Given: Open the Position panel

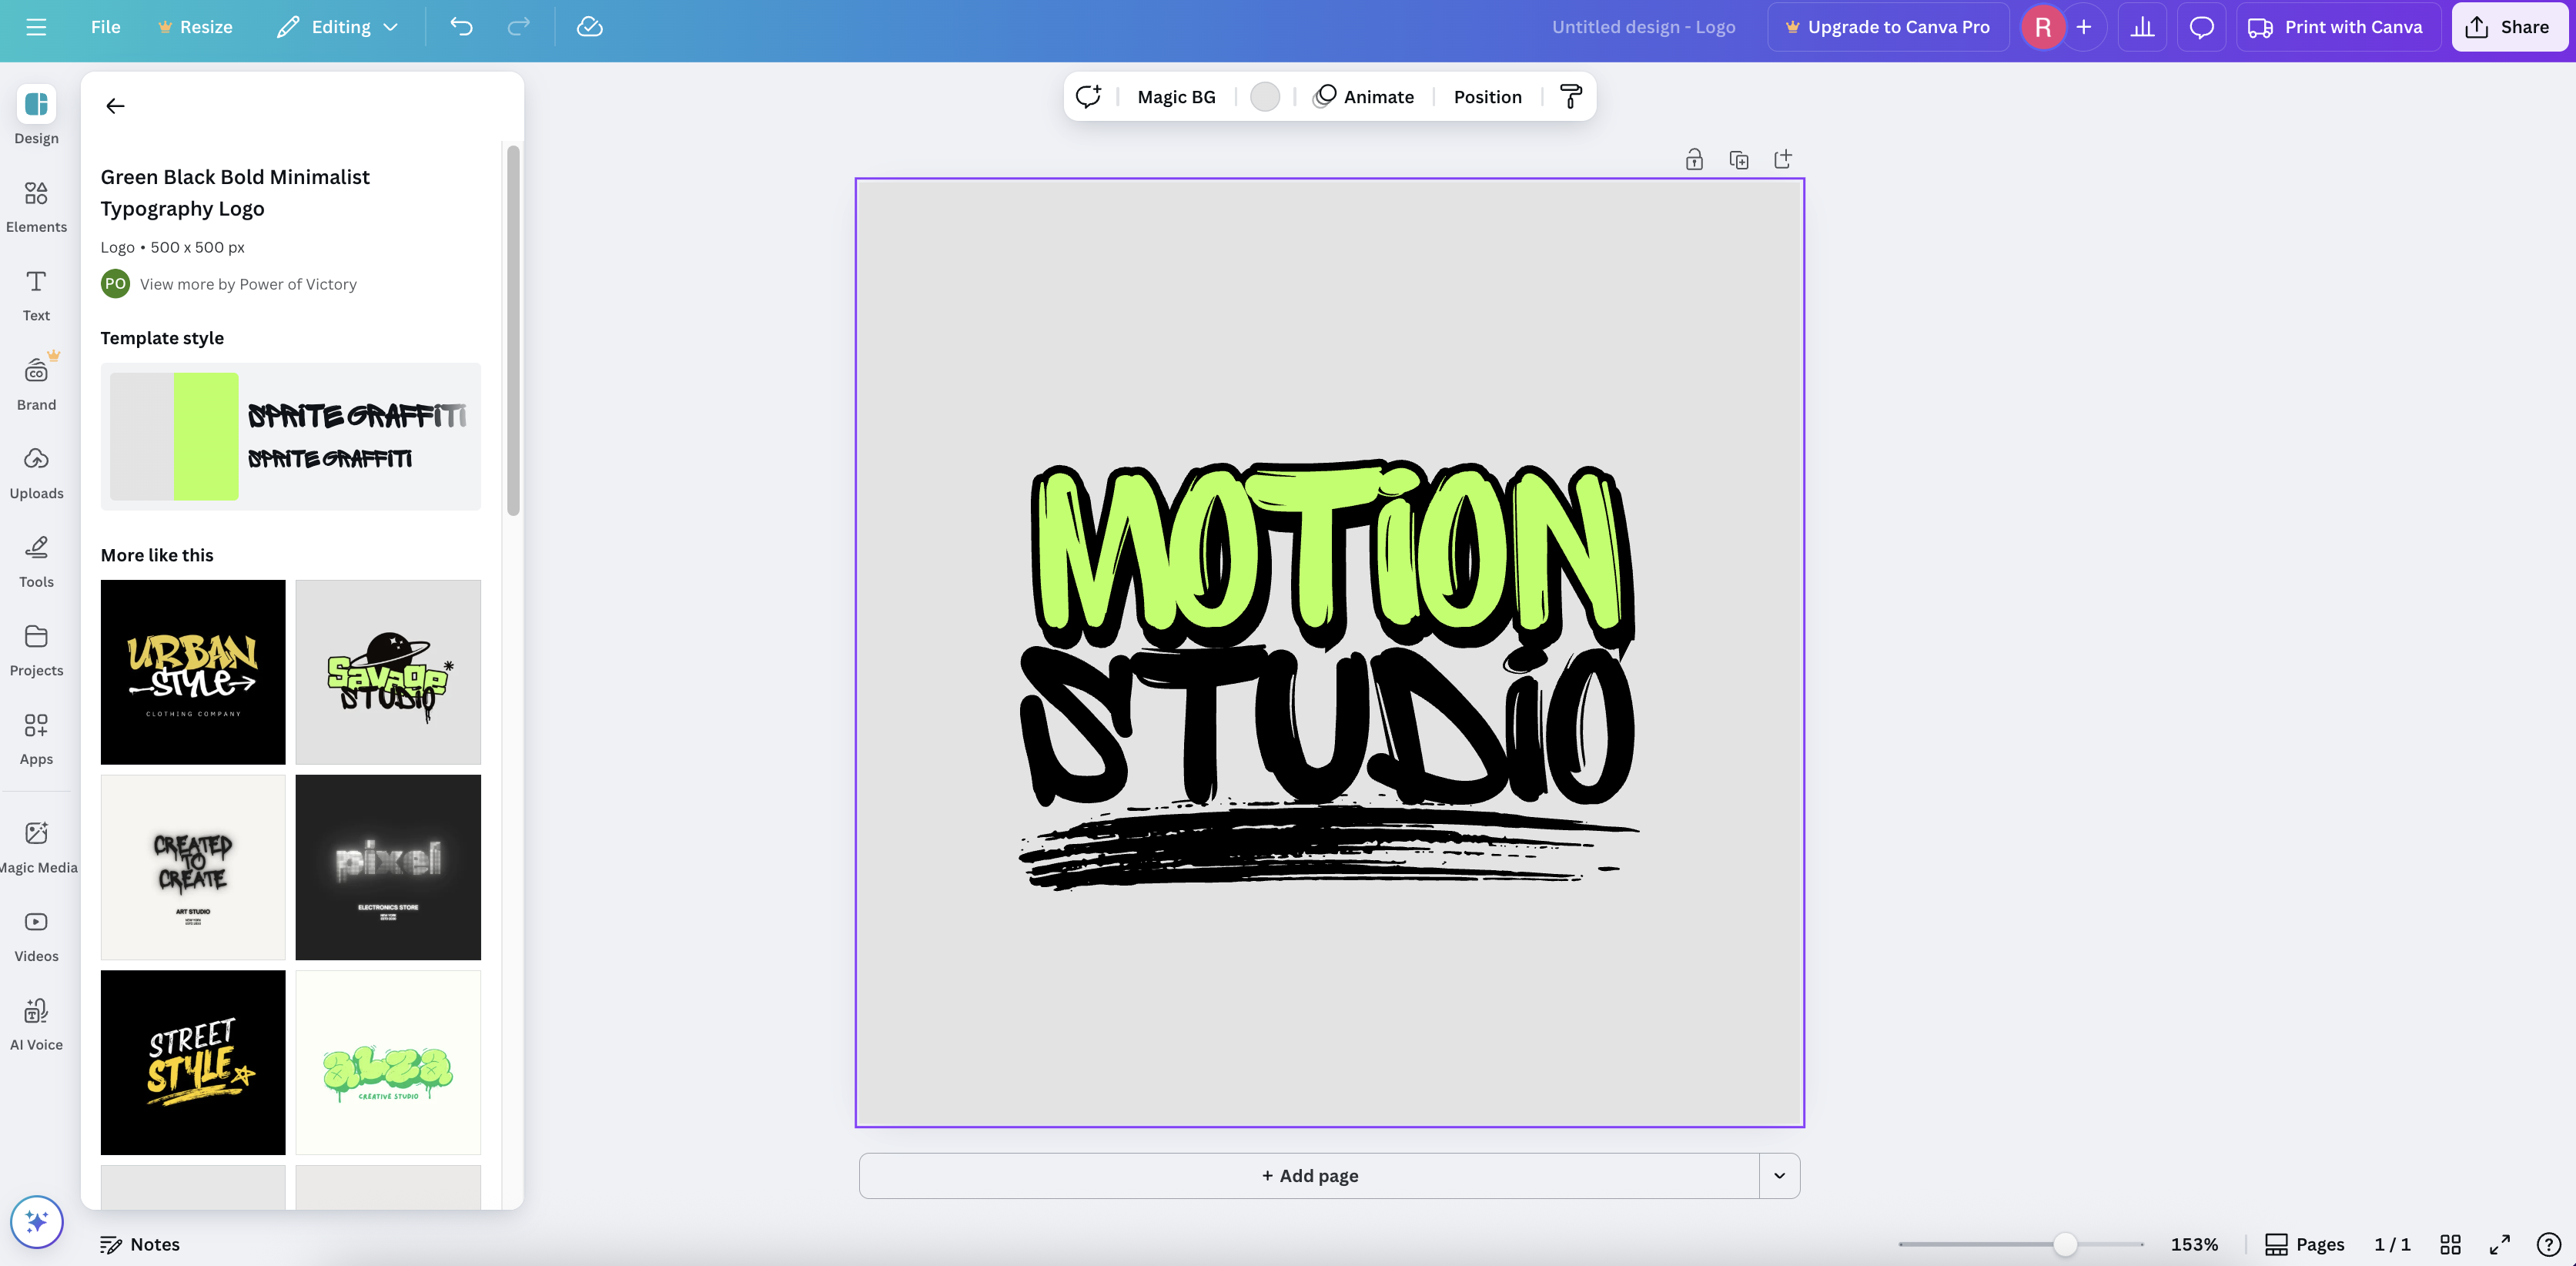Looking at the screenshot, I should (1487, 97).
